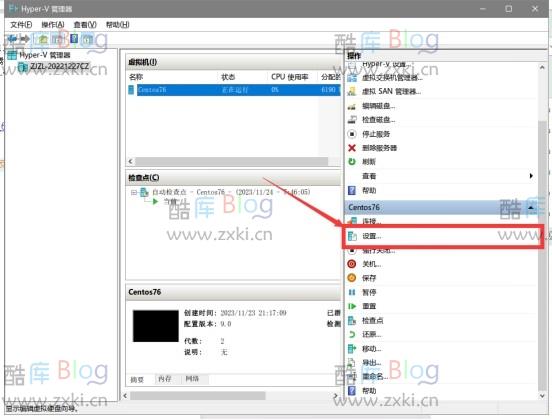Collapse the 自动检查点 Centos76 tree node

[133, 192]
